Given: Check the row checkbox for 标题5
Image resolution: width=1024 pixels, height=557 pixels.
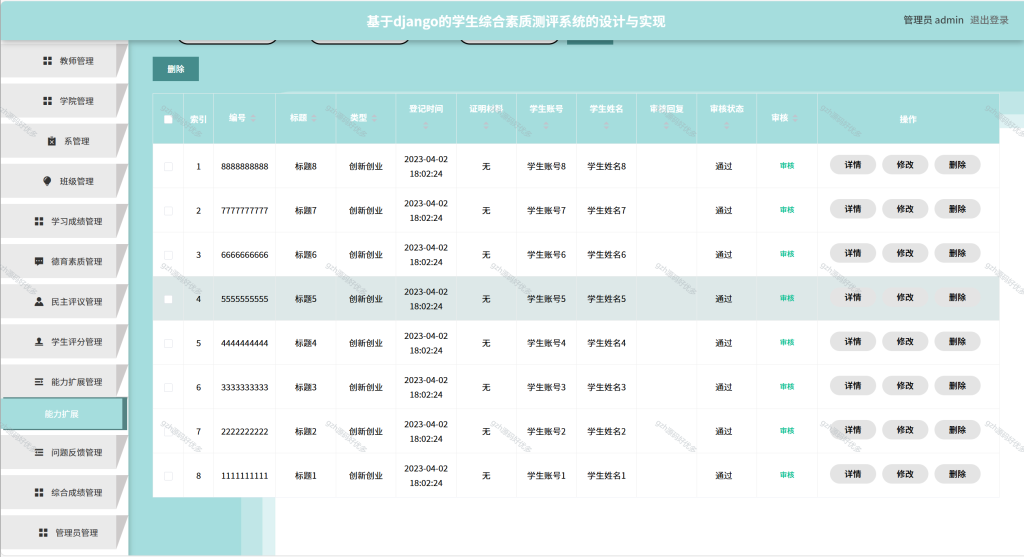Looking at the screenshot, I should (168, 299).
